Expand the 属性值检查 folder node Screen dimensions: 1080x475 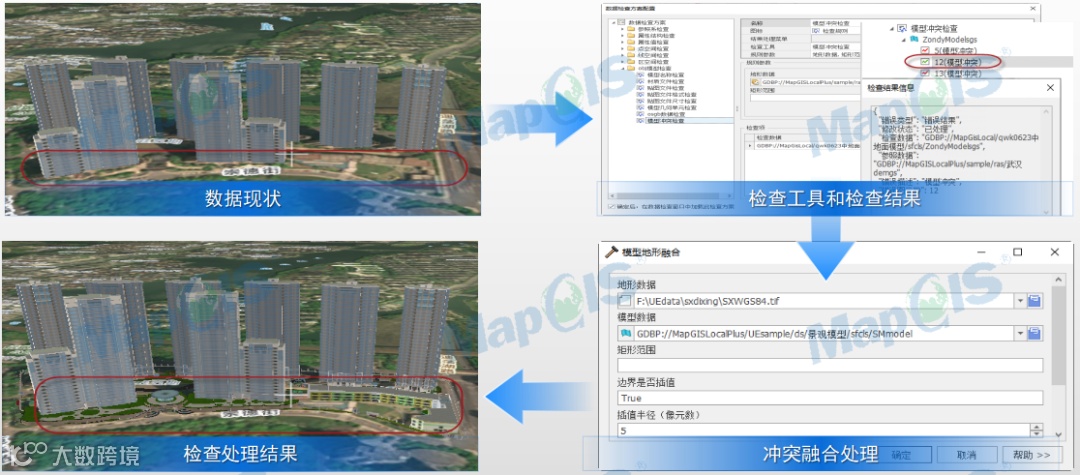(x=623, y=43)
